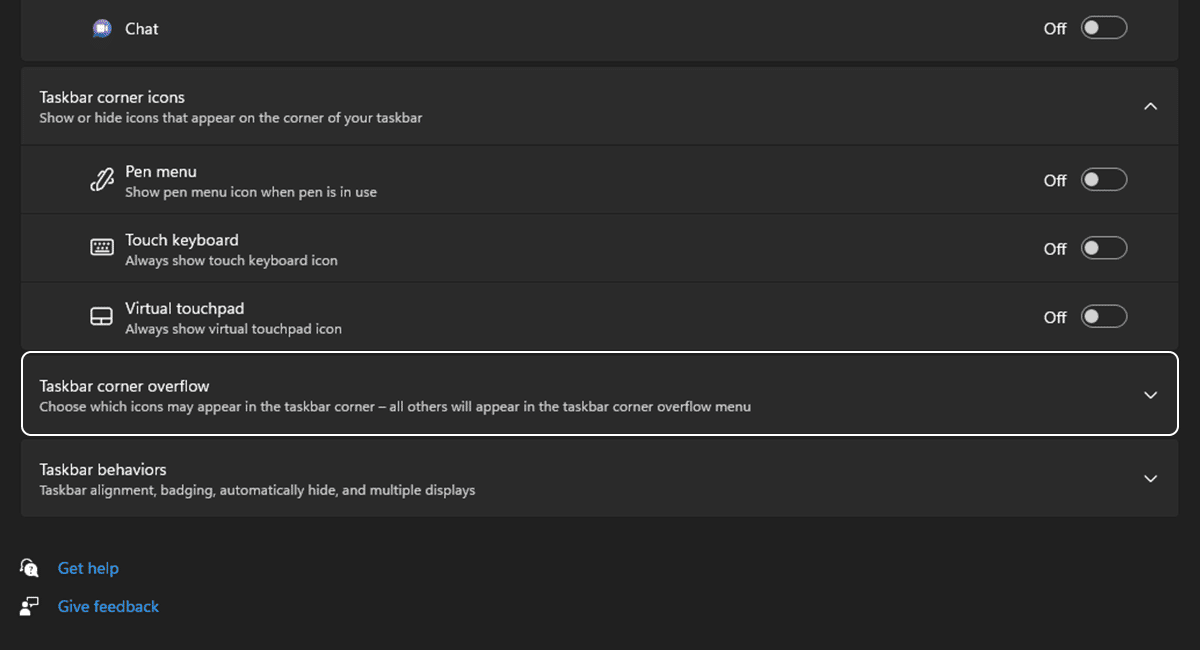Image resolution: width=1200 pixels, height=650 pixels.
Task: Click the Taskbar corner icons heading
Action: [111, 97]
